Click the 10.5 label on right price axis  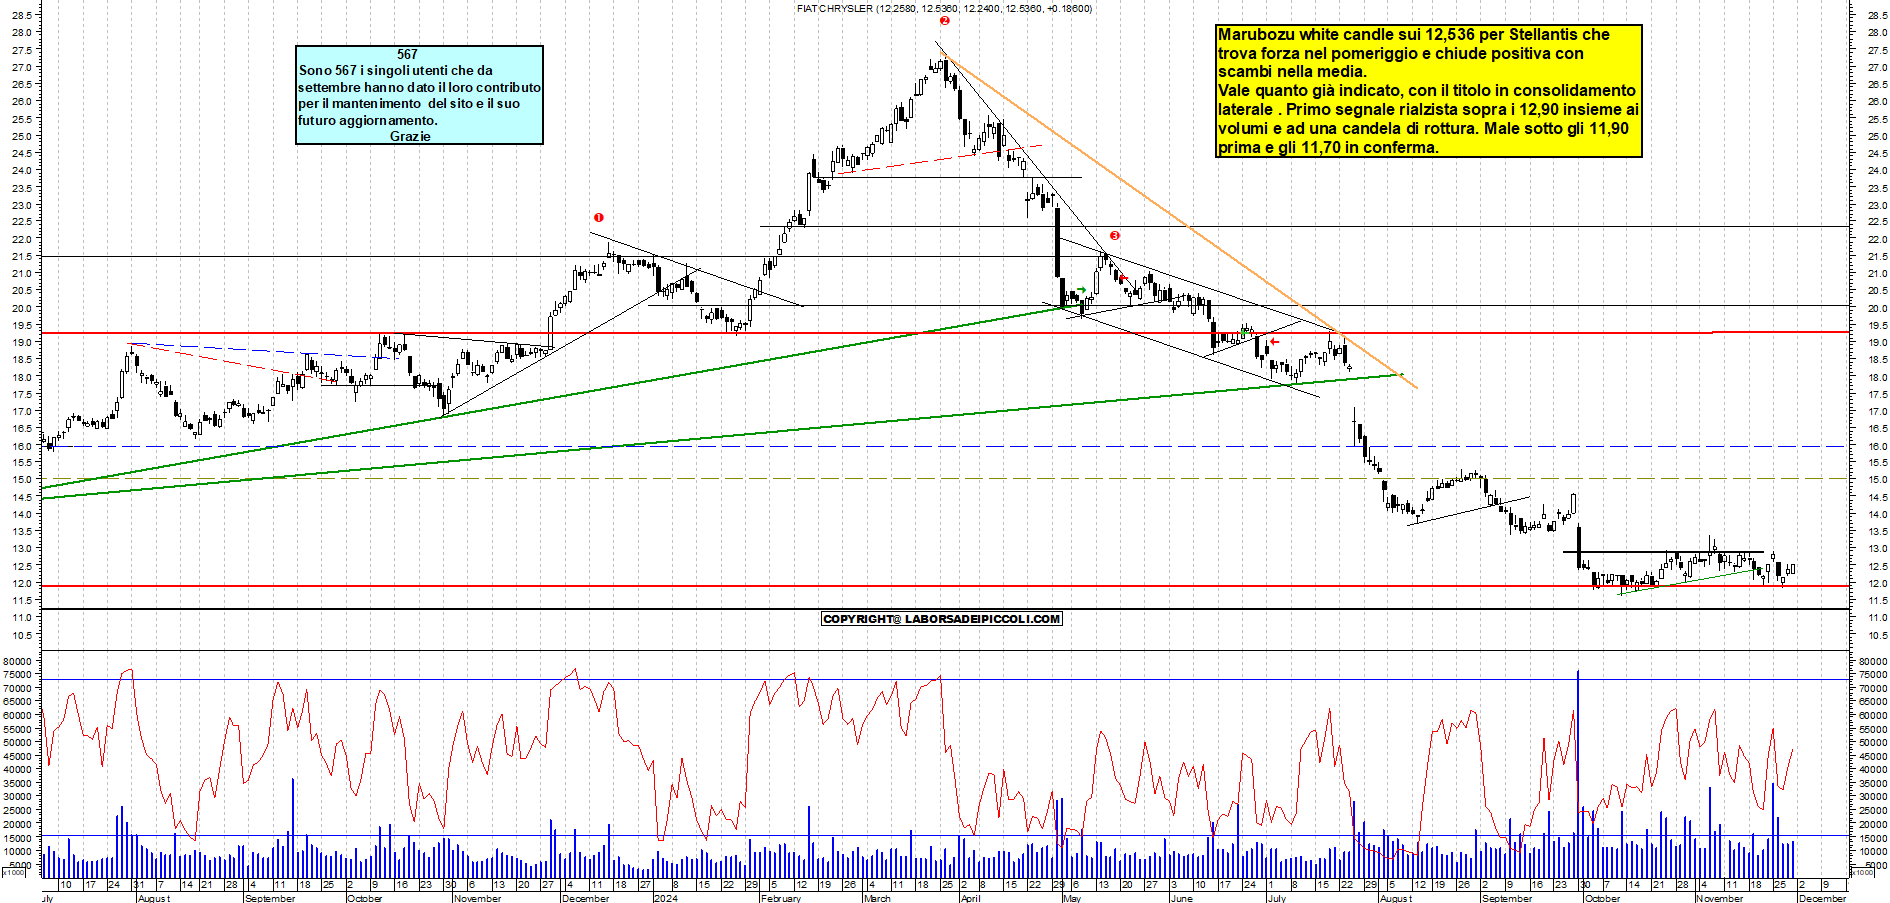1877,635
